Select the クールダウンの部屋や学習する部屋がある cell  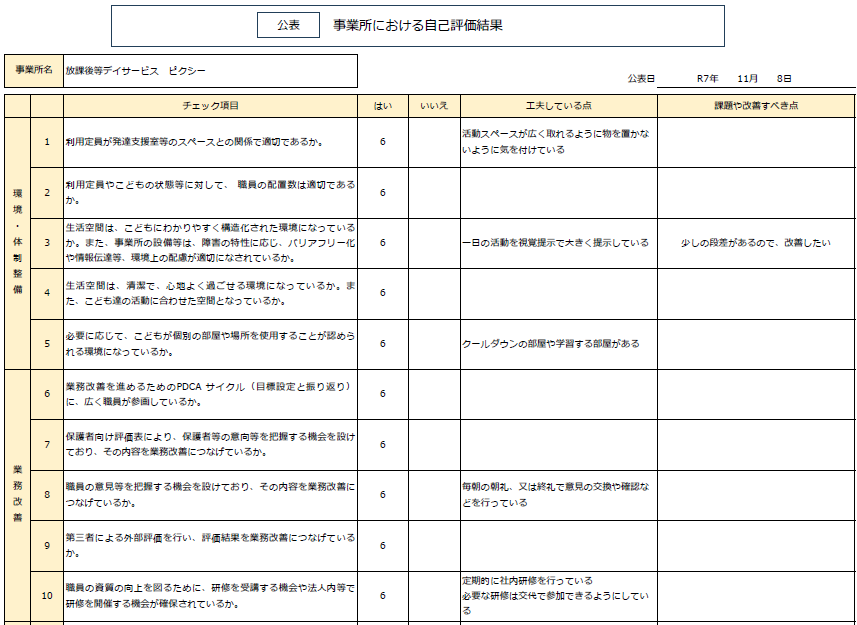coord(558,344)
